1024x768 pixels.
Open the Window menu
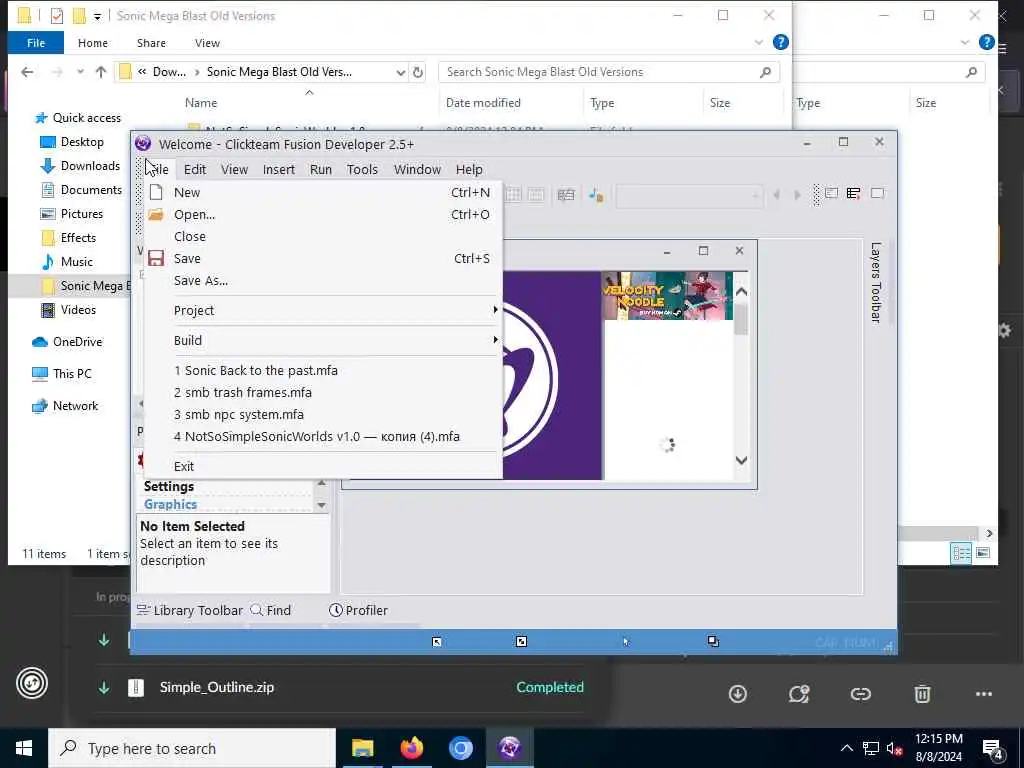pos(417,169)
